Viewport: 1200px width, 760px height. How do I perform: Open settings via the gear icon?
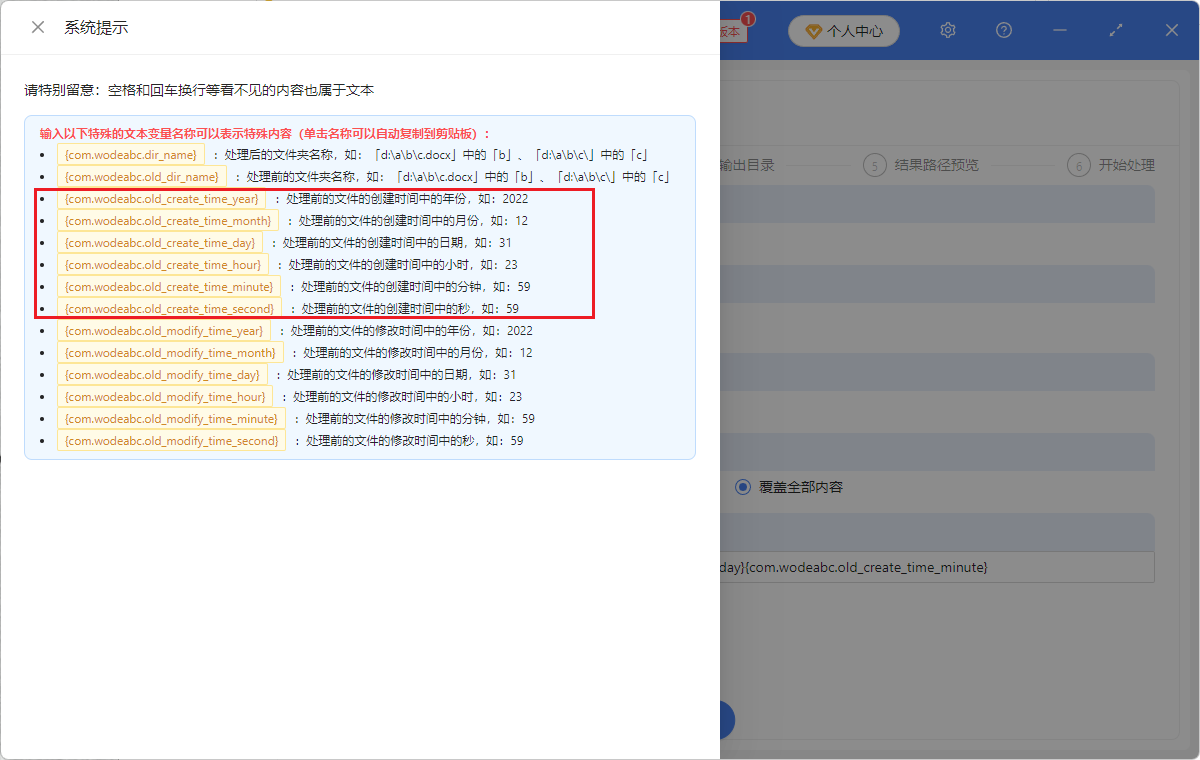pyautogui.click(x=947, y=30)
